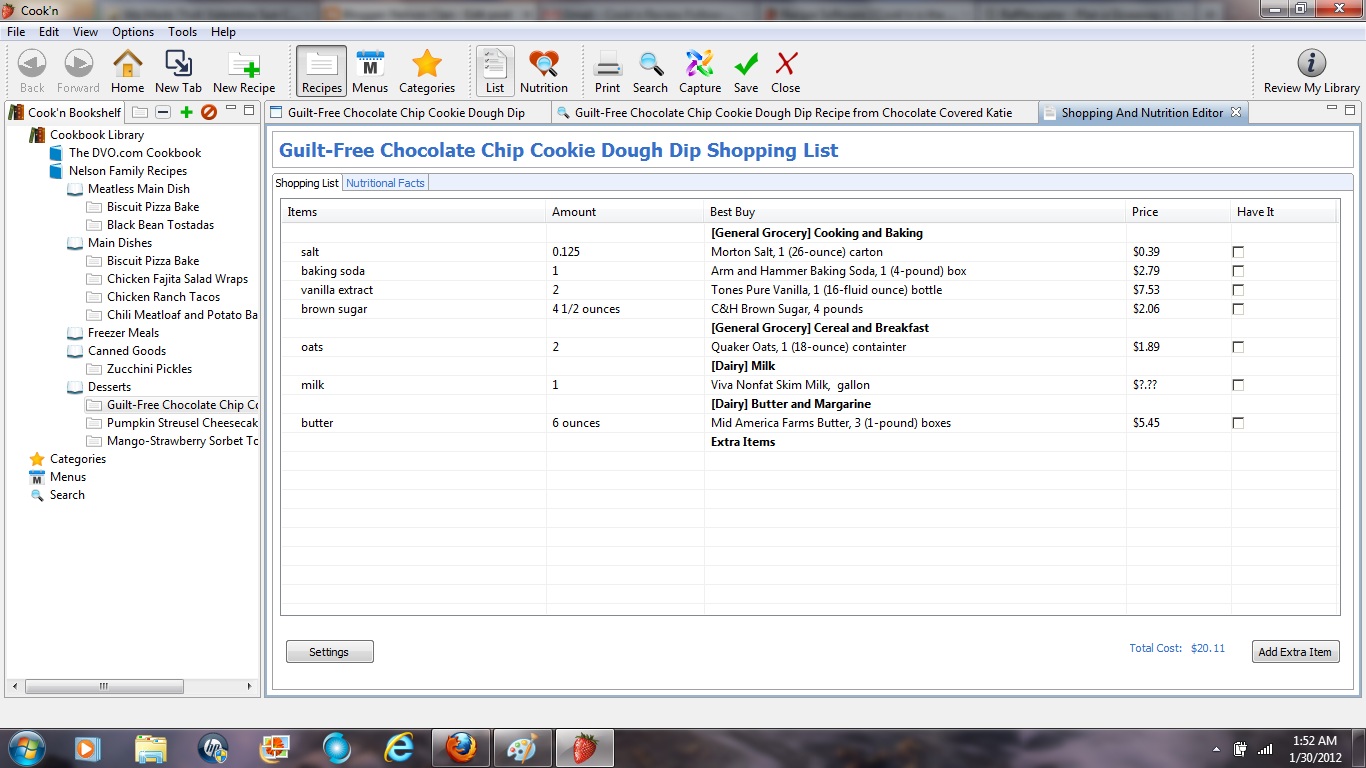The width and height of the screenshot is (1366, 768).
Task: Open the Menus calendar tool
Action: coord(370,71)
